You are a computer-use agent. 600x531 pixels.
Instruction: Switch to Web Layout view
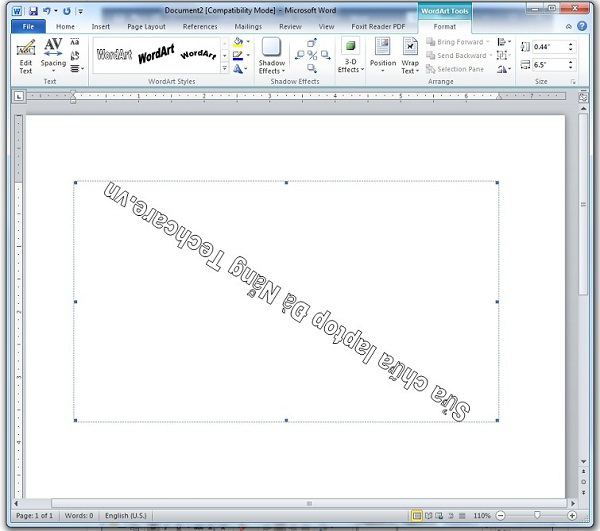tap(439, 516)
